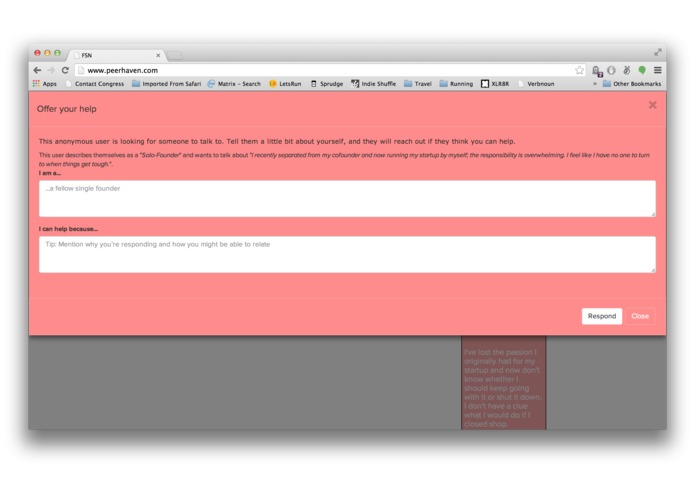
Task: Open the Chrome hamburger menu
Action: click(658, 70)
